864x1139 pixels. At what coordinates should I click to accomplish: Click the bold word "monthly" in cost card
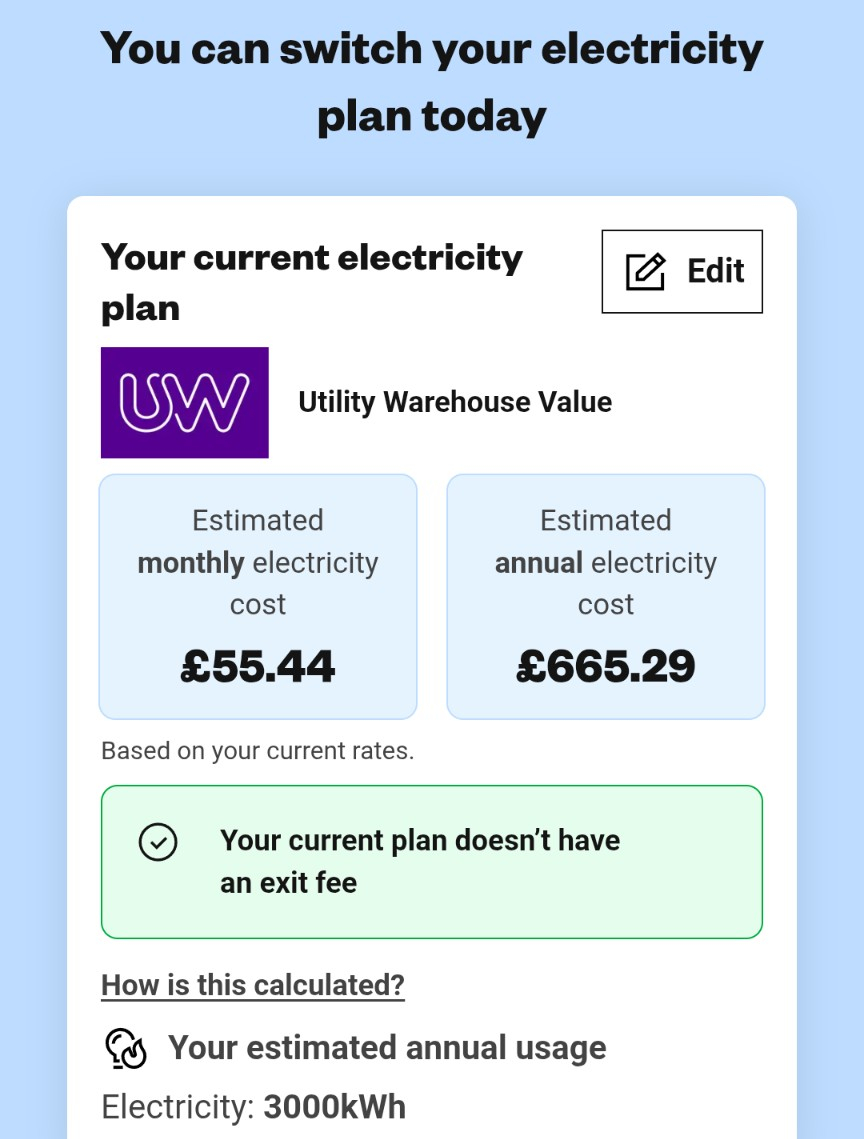coord(191,563)
